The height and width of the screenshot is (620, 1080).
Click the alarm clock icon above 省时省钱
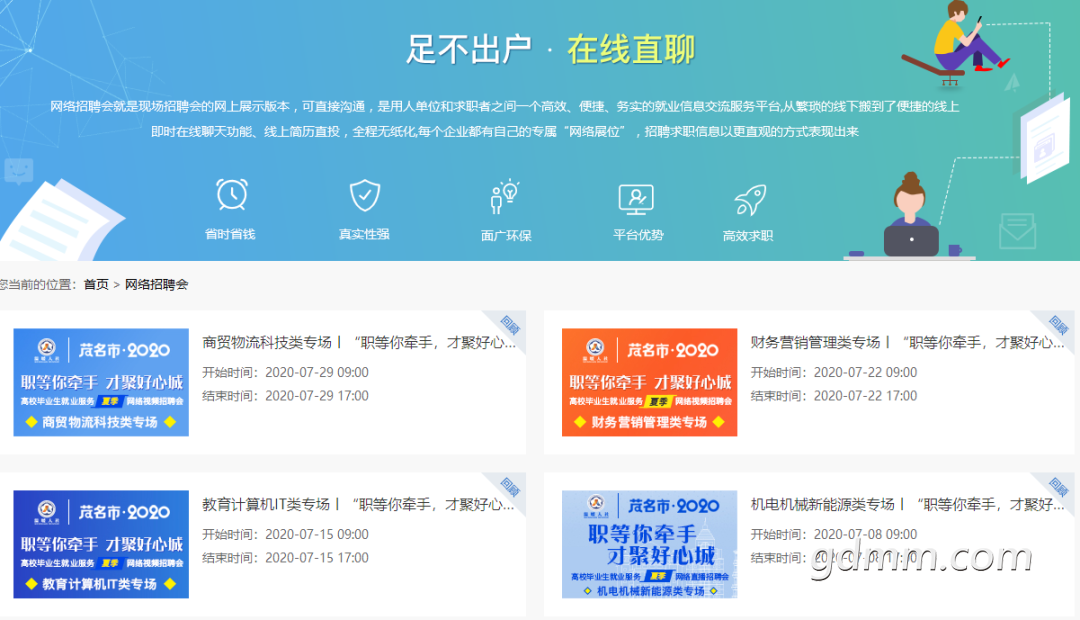coord(231,195)
